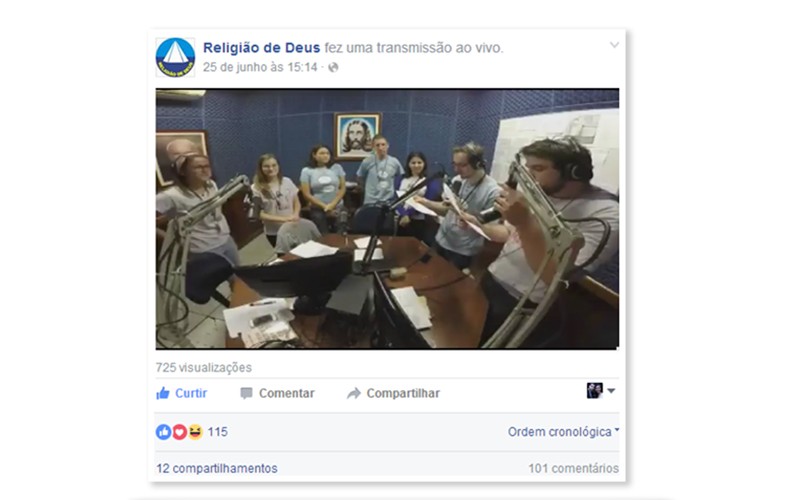The width and height of the screenshot is (800, 500).
Task: Open the Ordem cronológica sort dropdown
Action: click(563, 432)
